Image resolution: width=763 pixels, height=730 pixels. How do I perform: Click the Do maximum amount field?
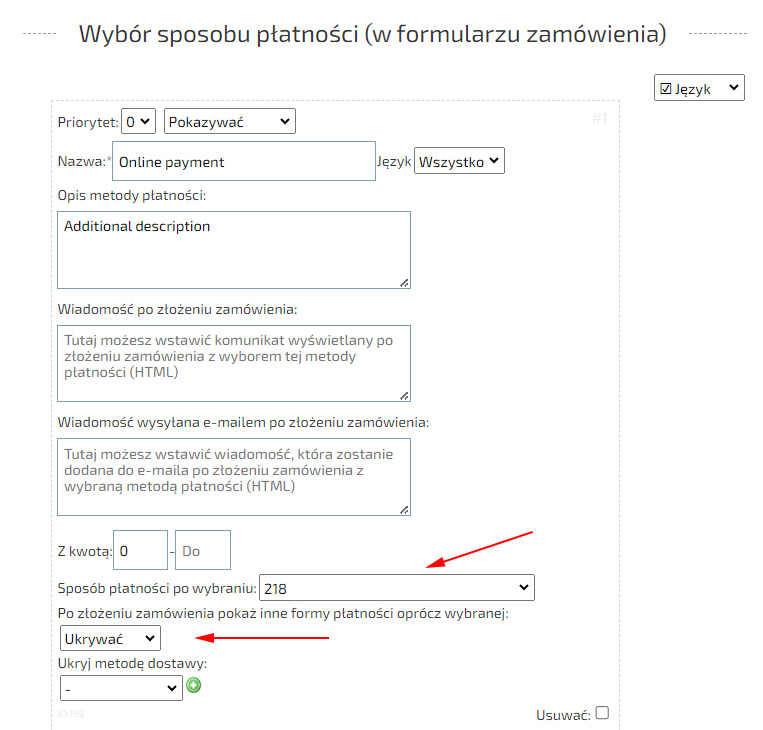[203, 550]
